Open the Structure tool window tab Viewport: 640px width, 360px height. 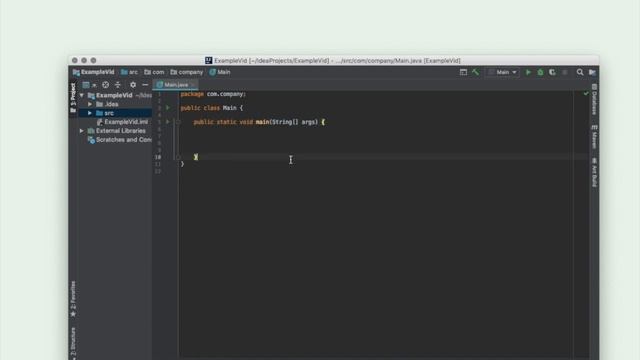point(73,343)
